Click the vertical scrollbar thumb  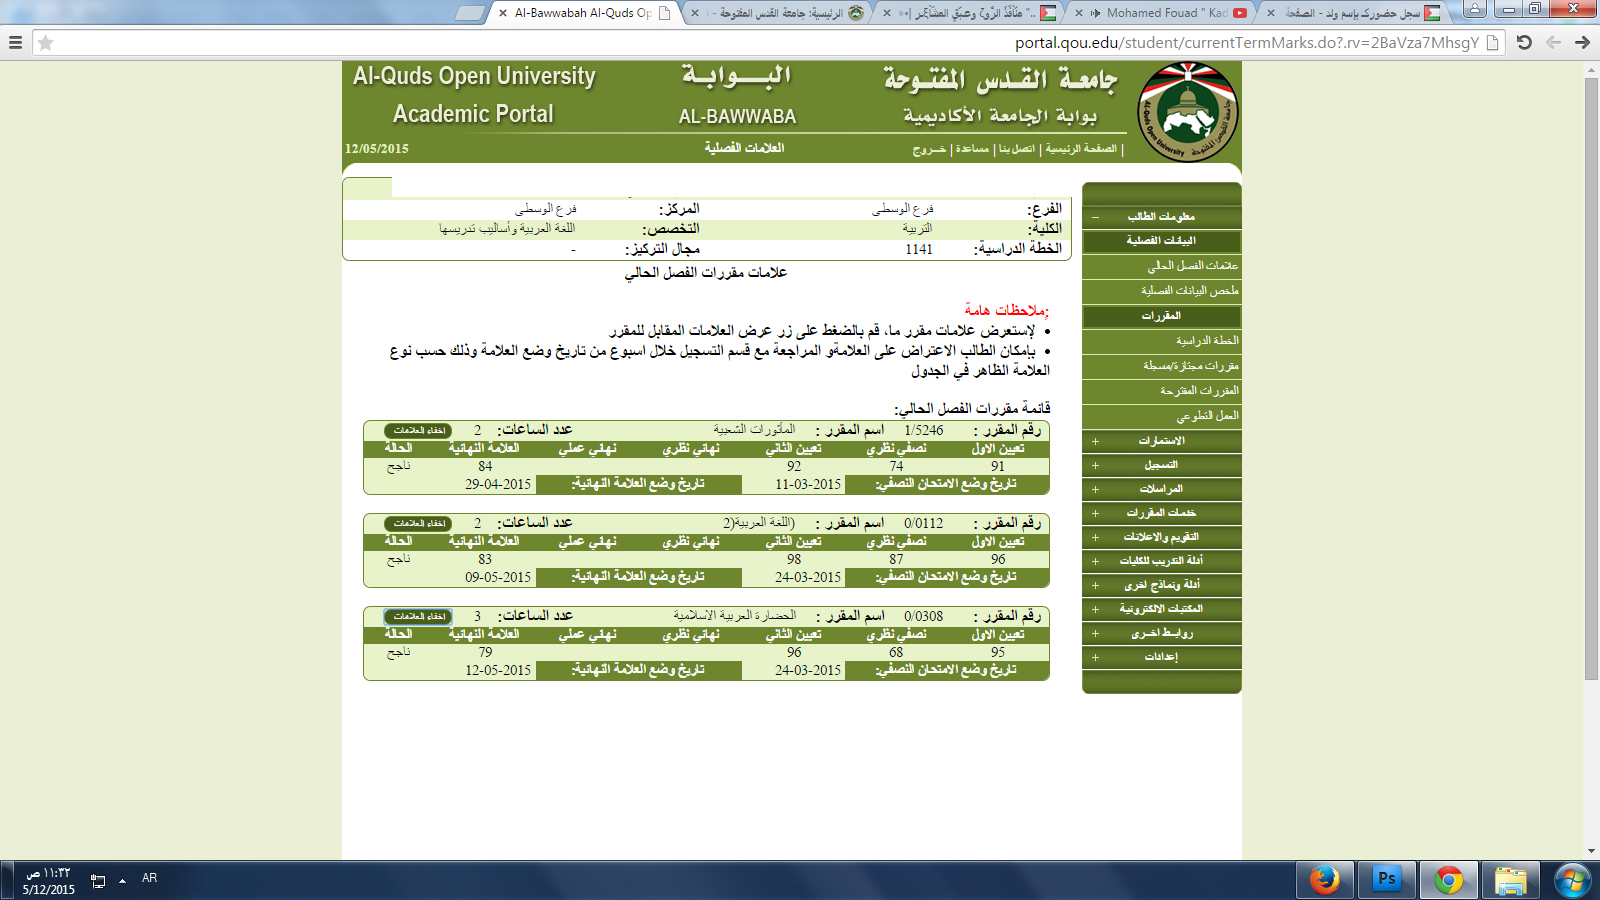[x=1591, y=380]
